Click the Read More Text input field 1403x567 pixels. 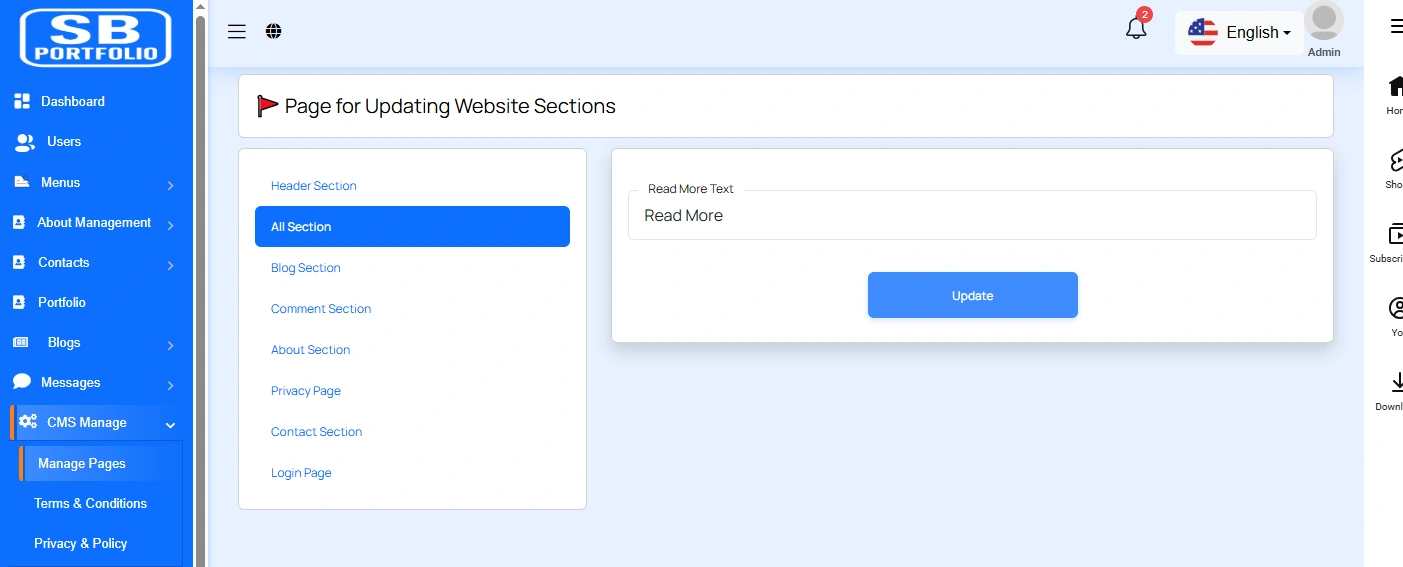click(x=972, y=216)
